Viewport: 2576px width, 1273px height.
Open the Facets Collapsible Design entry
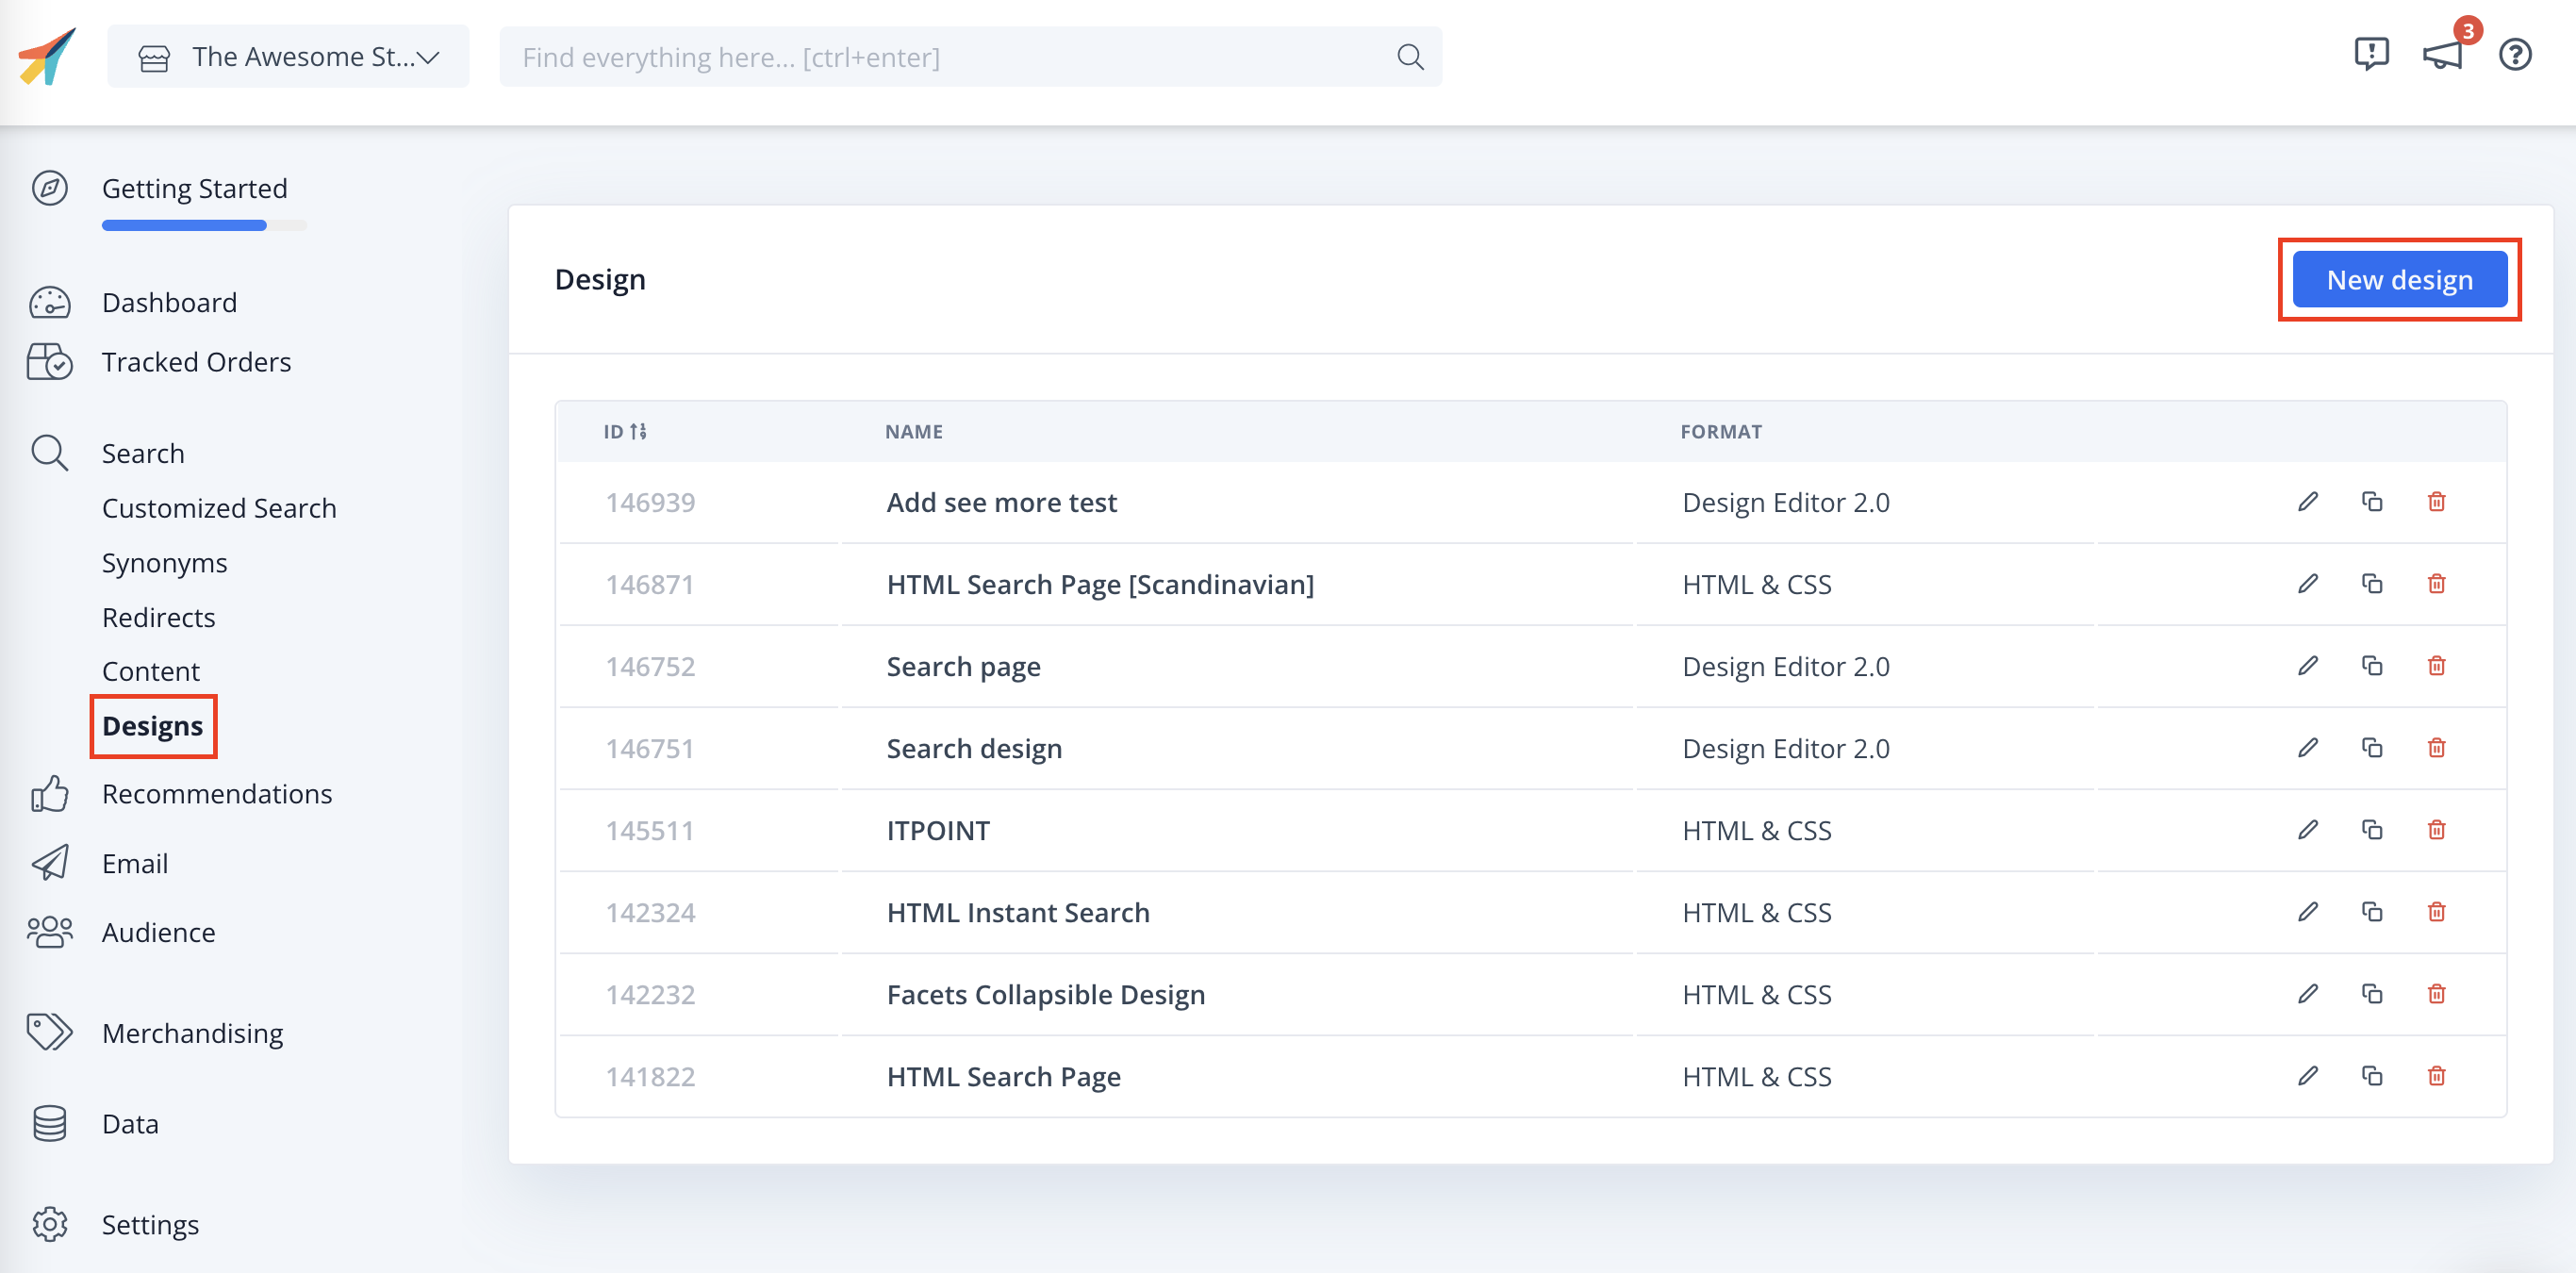[1045, 994]
